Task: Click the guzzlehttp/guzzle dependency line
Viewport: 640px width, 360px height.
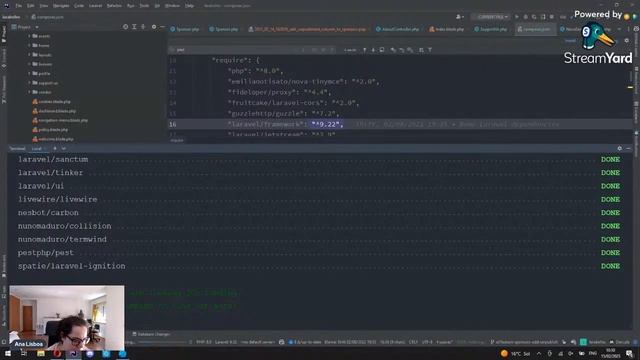Action: click(x=283, y=113)
